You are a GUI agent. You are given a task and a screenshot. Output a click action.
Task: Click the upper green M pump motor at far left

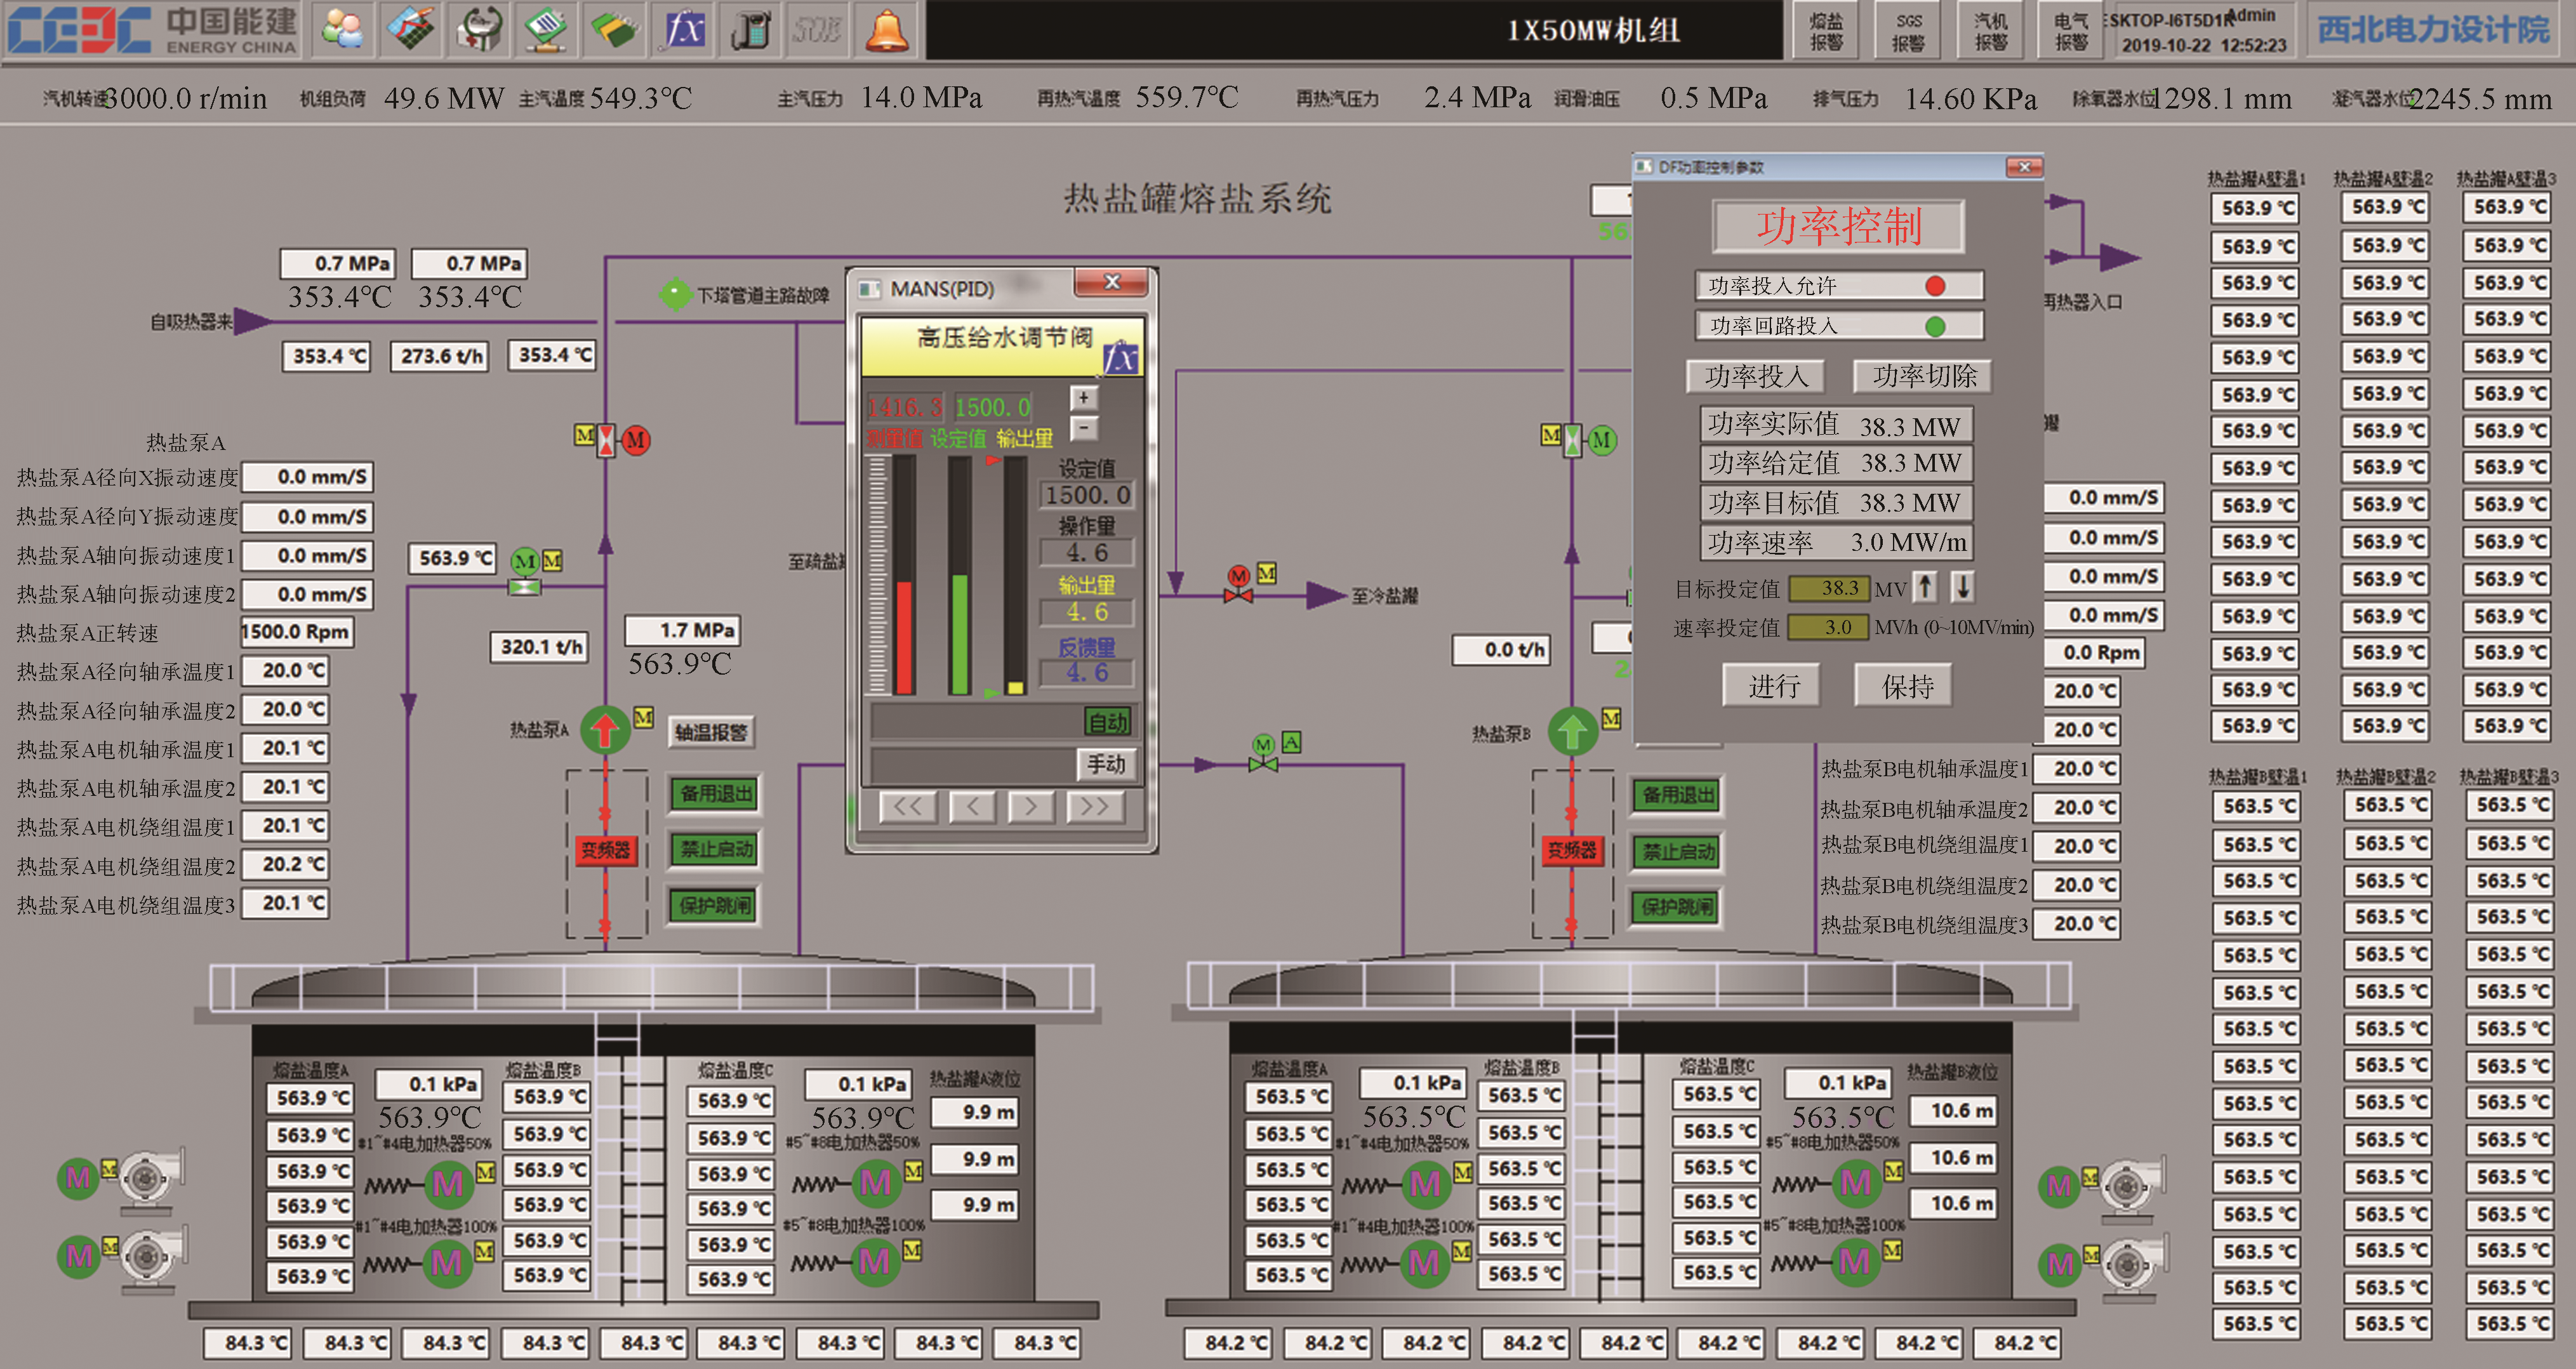[77, 1178]
